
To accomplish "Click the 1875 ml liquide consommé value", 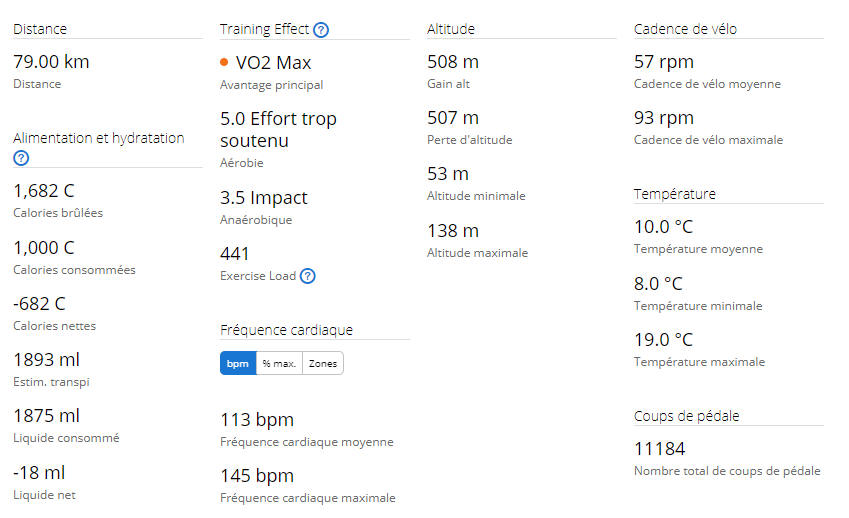I will 47,416.
